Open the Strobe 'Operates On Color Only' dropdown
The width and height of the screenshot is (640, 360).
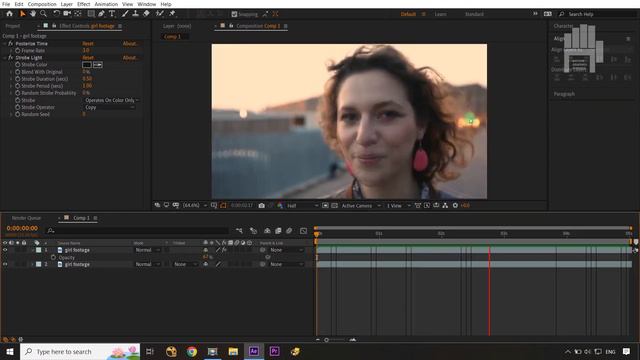pyautogui.click(x=111, y=100)
